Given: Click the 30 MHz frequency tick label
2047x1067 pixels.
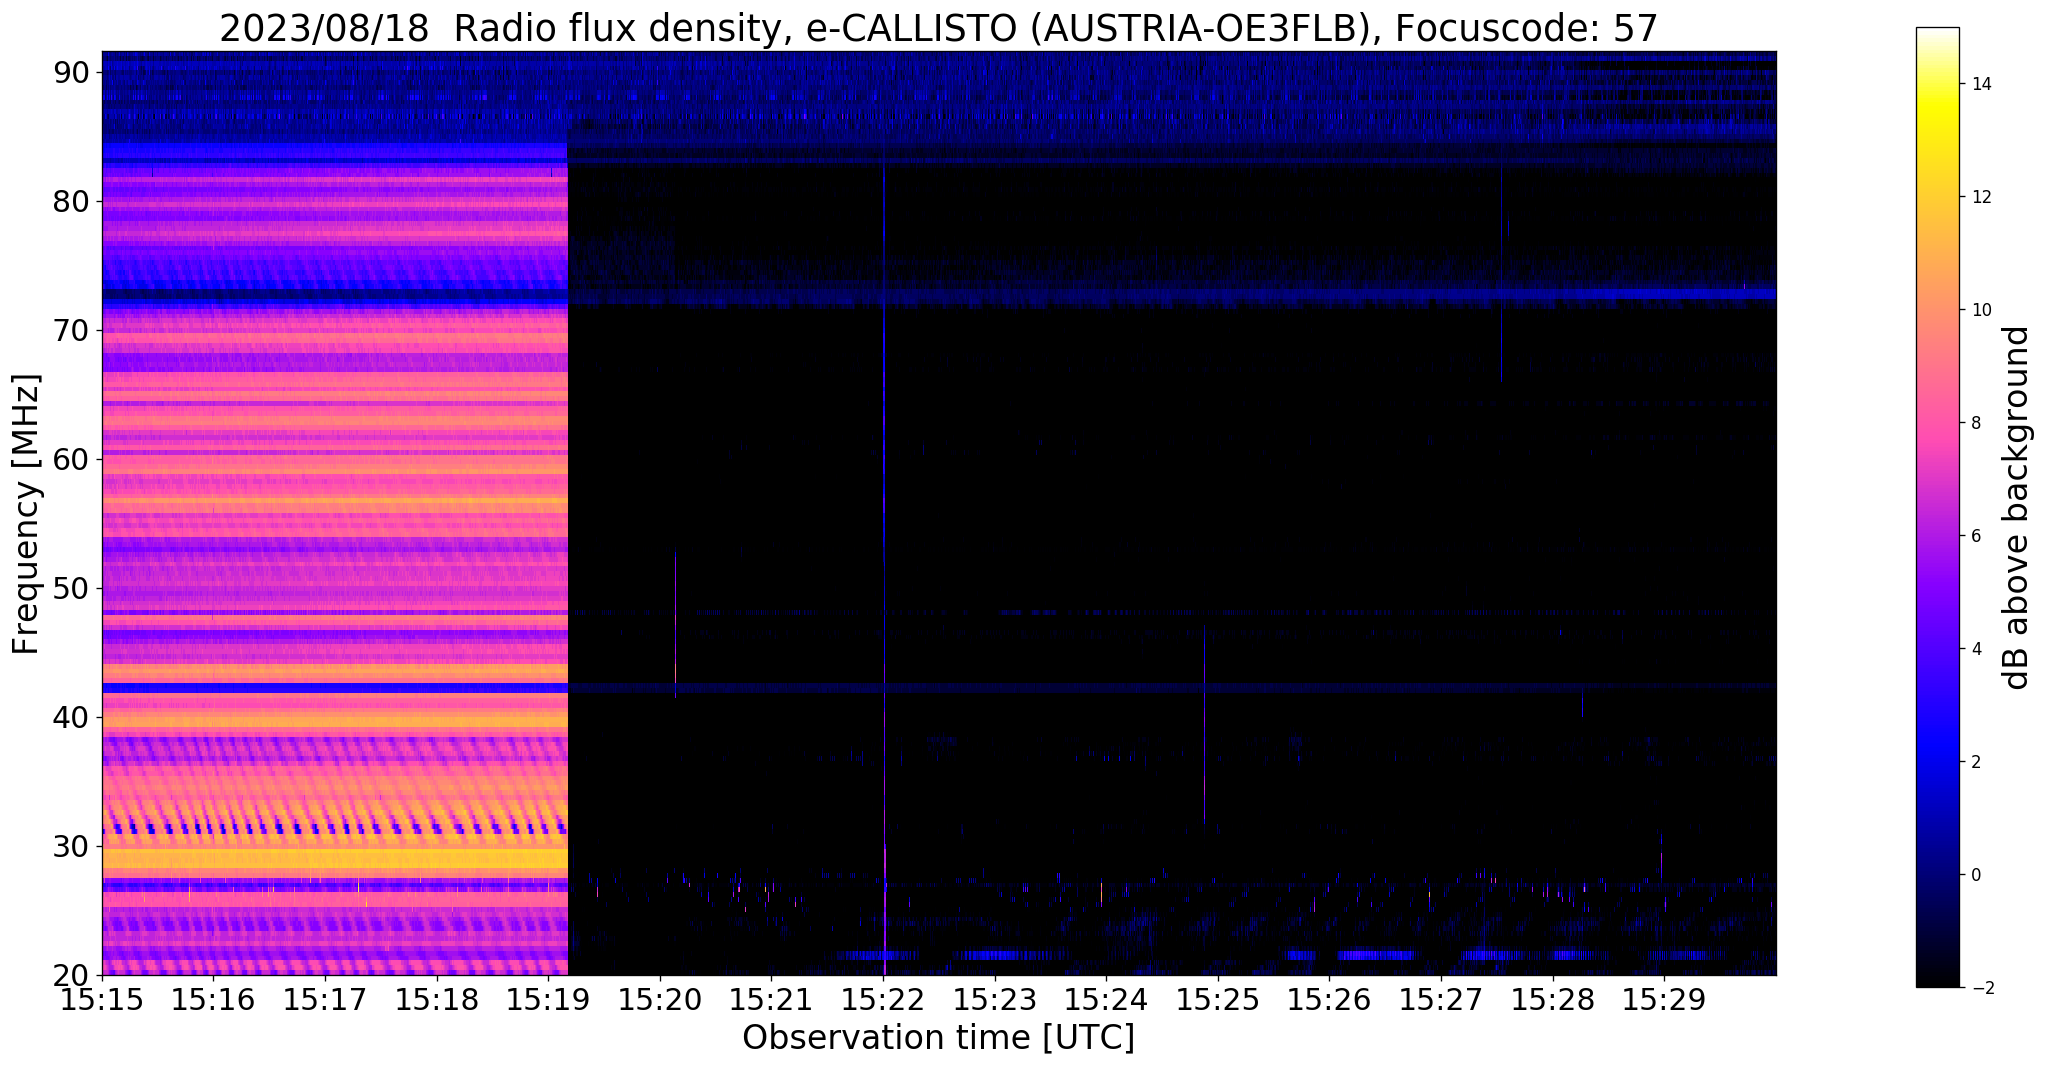Looking at the screenshot, I should 71,846.
